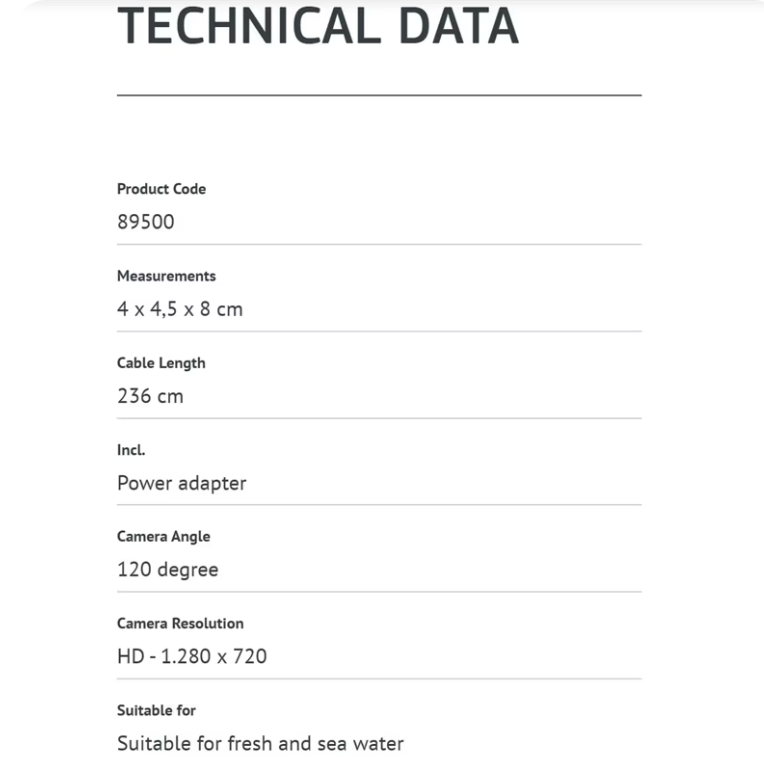Select the Measurements label
This screenshot has height=762, width=764.
[166, 276]
